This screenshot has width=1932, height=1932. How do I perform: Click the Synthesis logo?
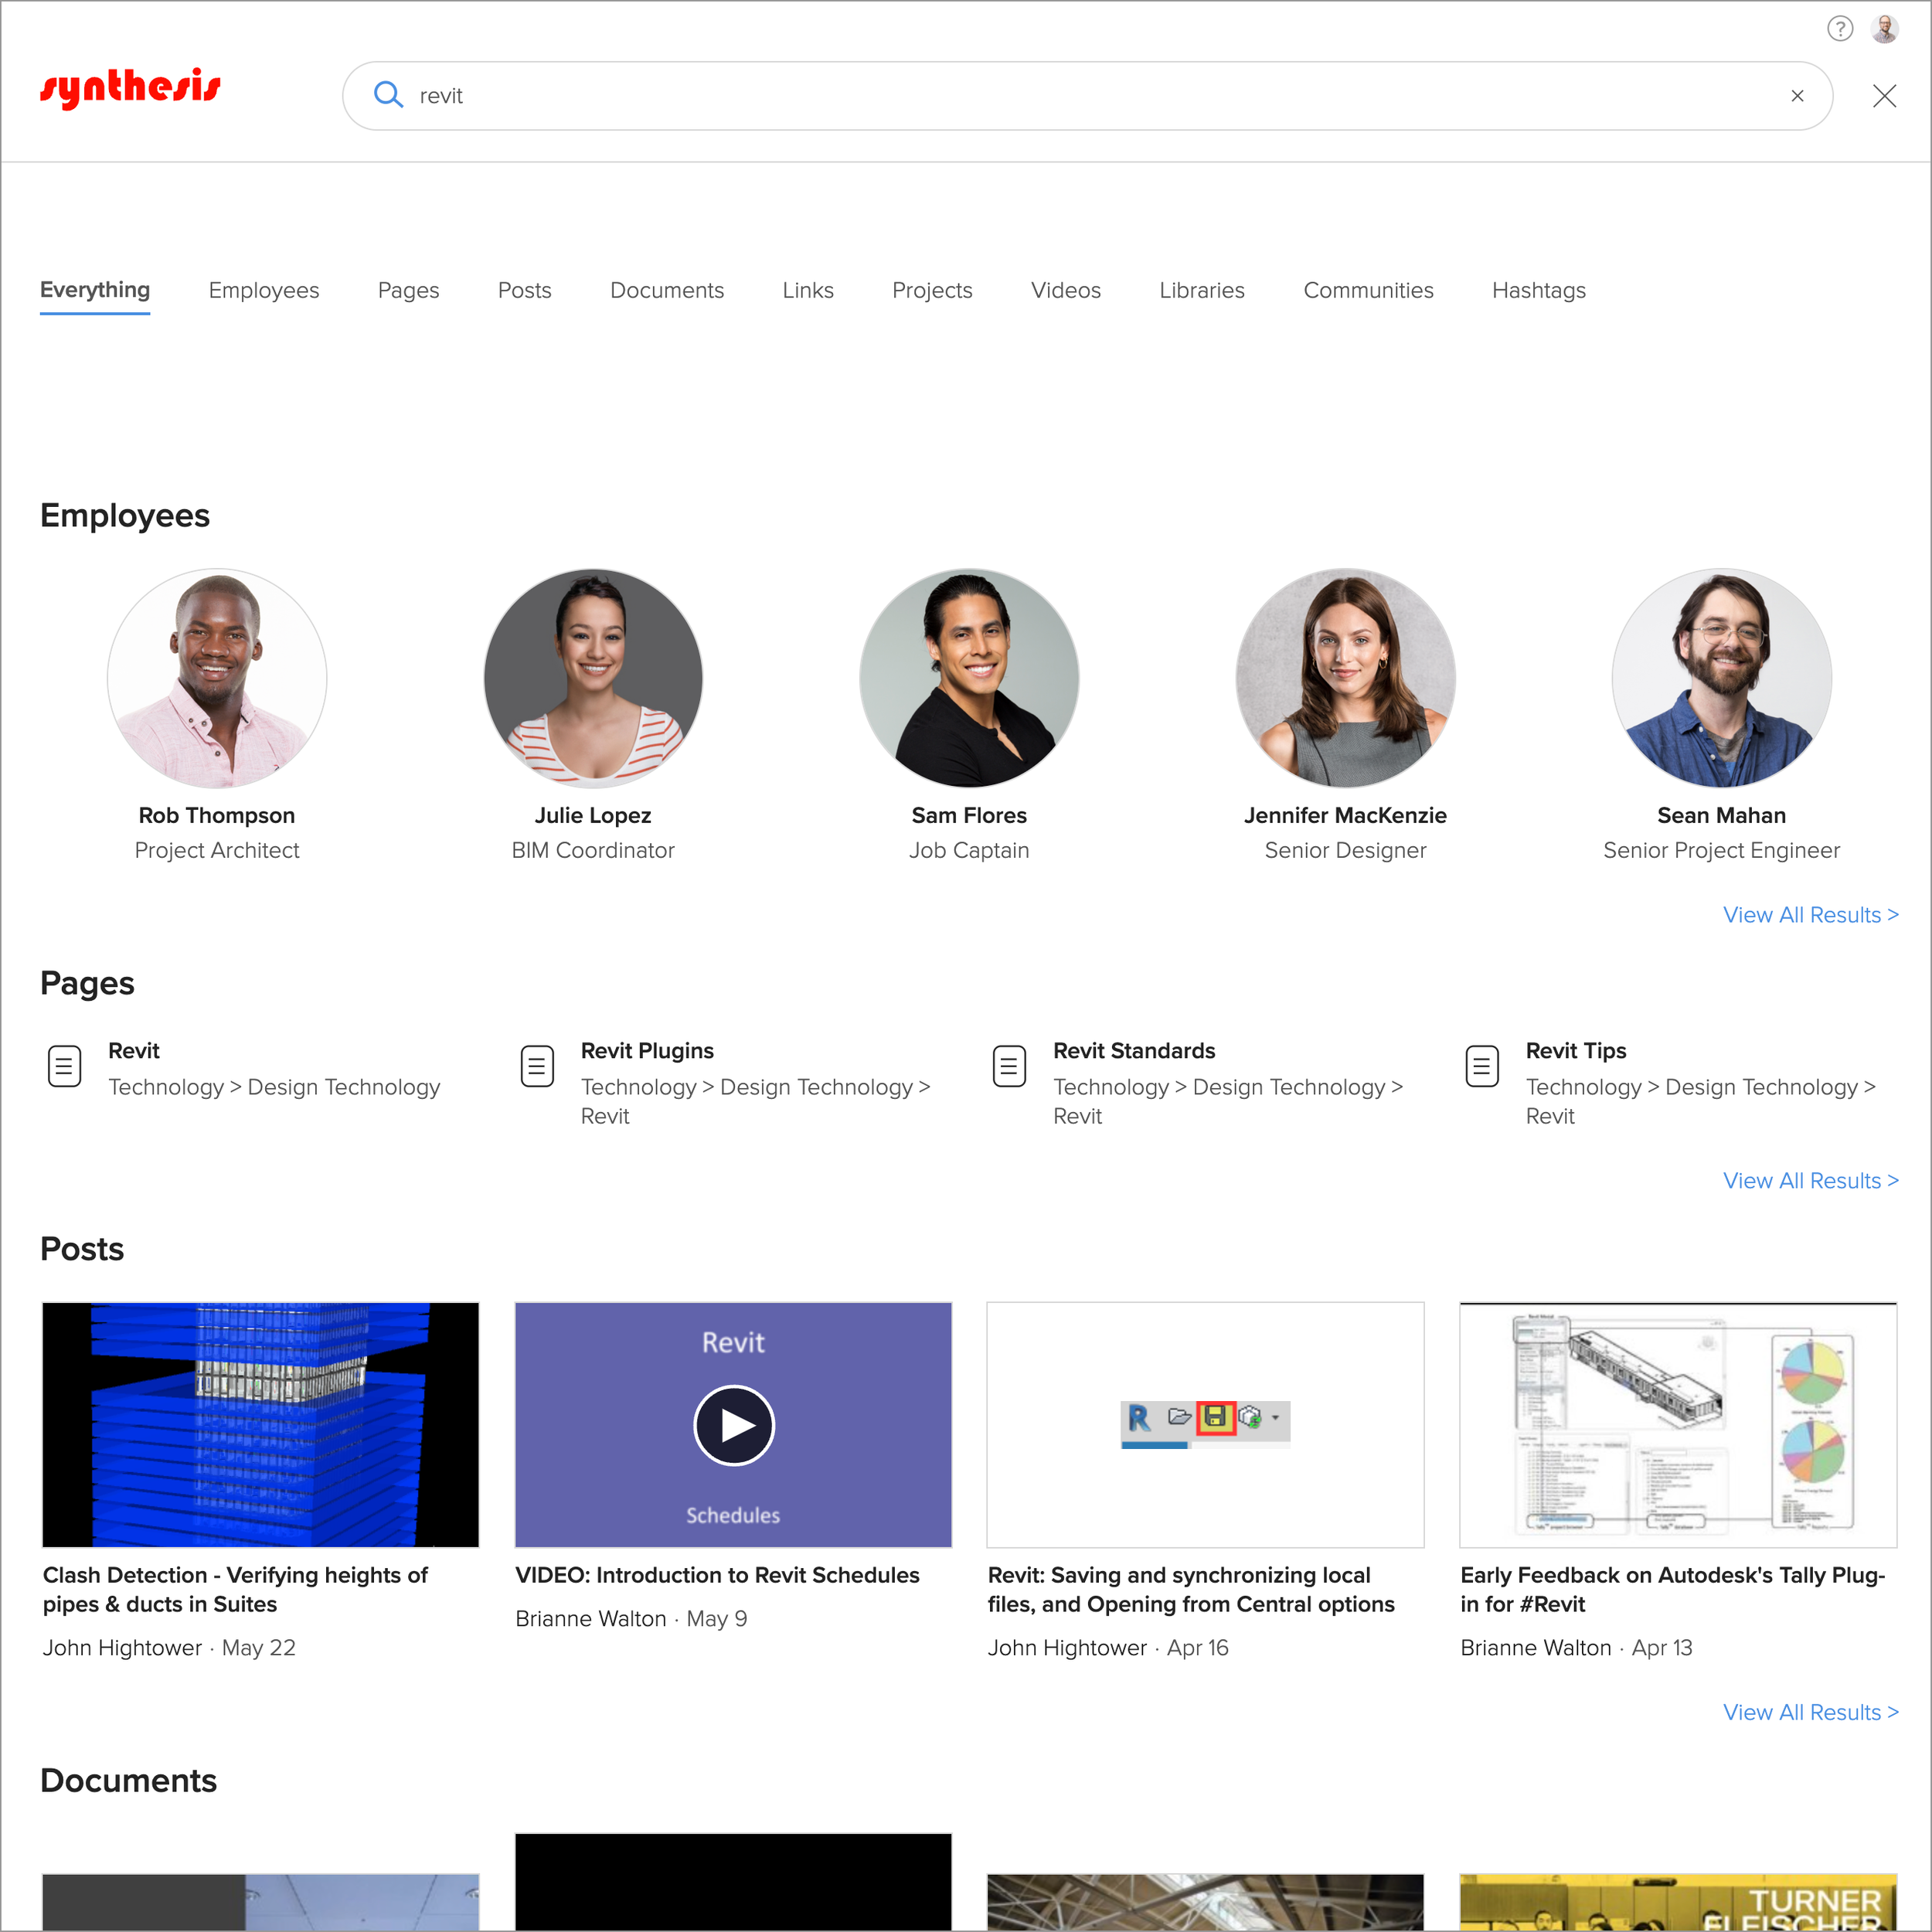pos(130,88)
